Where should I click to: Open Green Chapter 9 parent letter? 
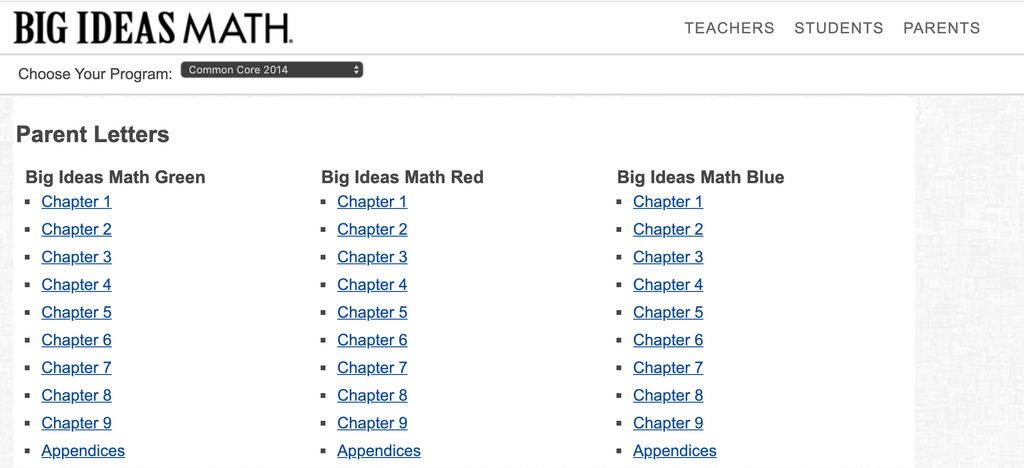[76, 423]
